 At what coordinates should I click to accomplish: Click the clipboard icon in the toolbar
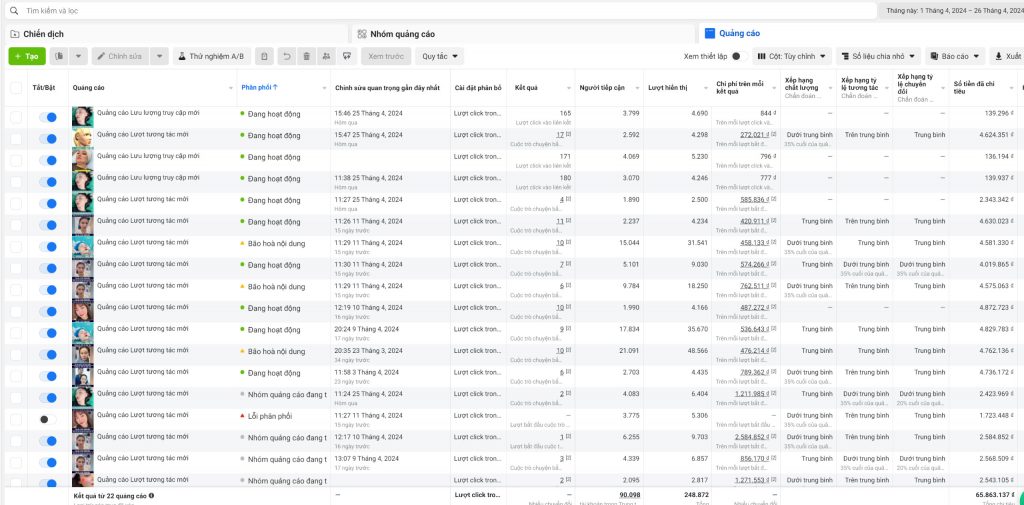click(264, 56)
